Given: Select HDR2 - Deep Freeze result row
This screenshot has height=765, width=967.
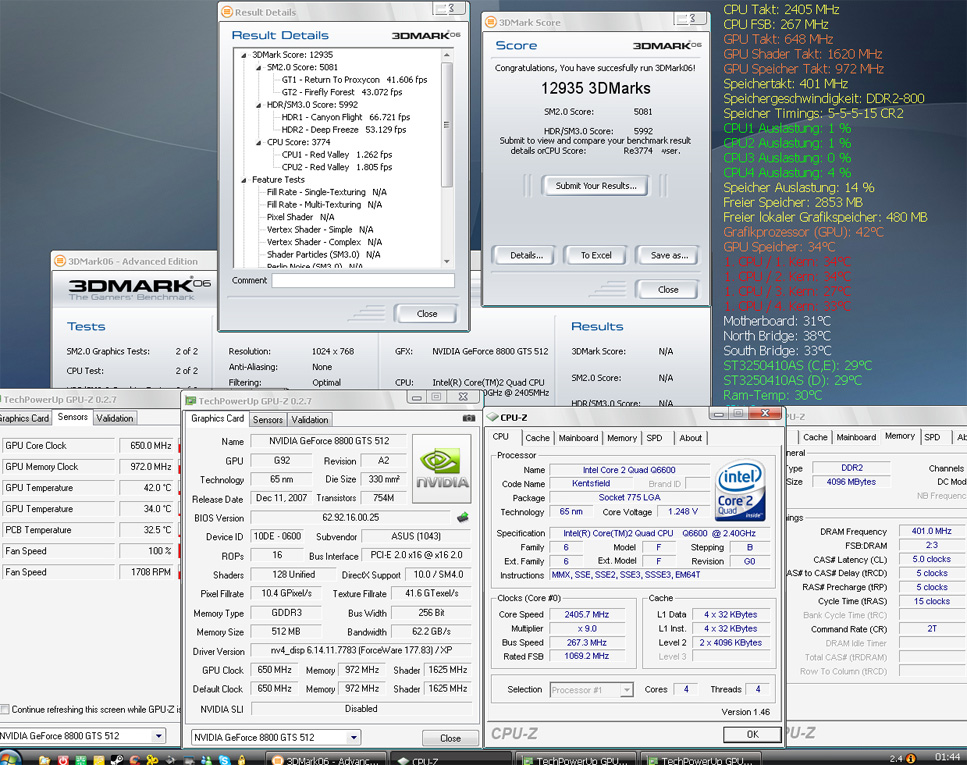Looking at the screenshot, I should 344,130.
